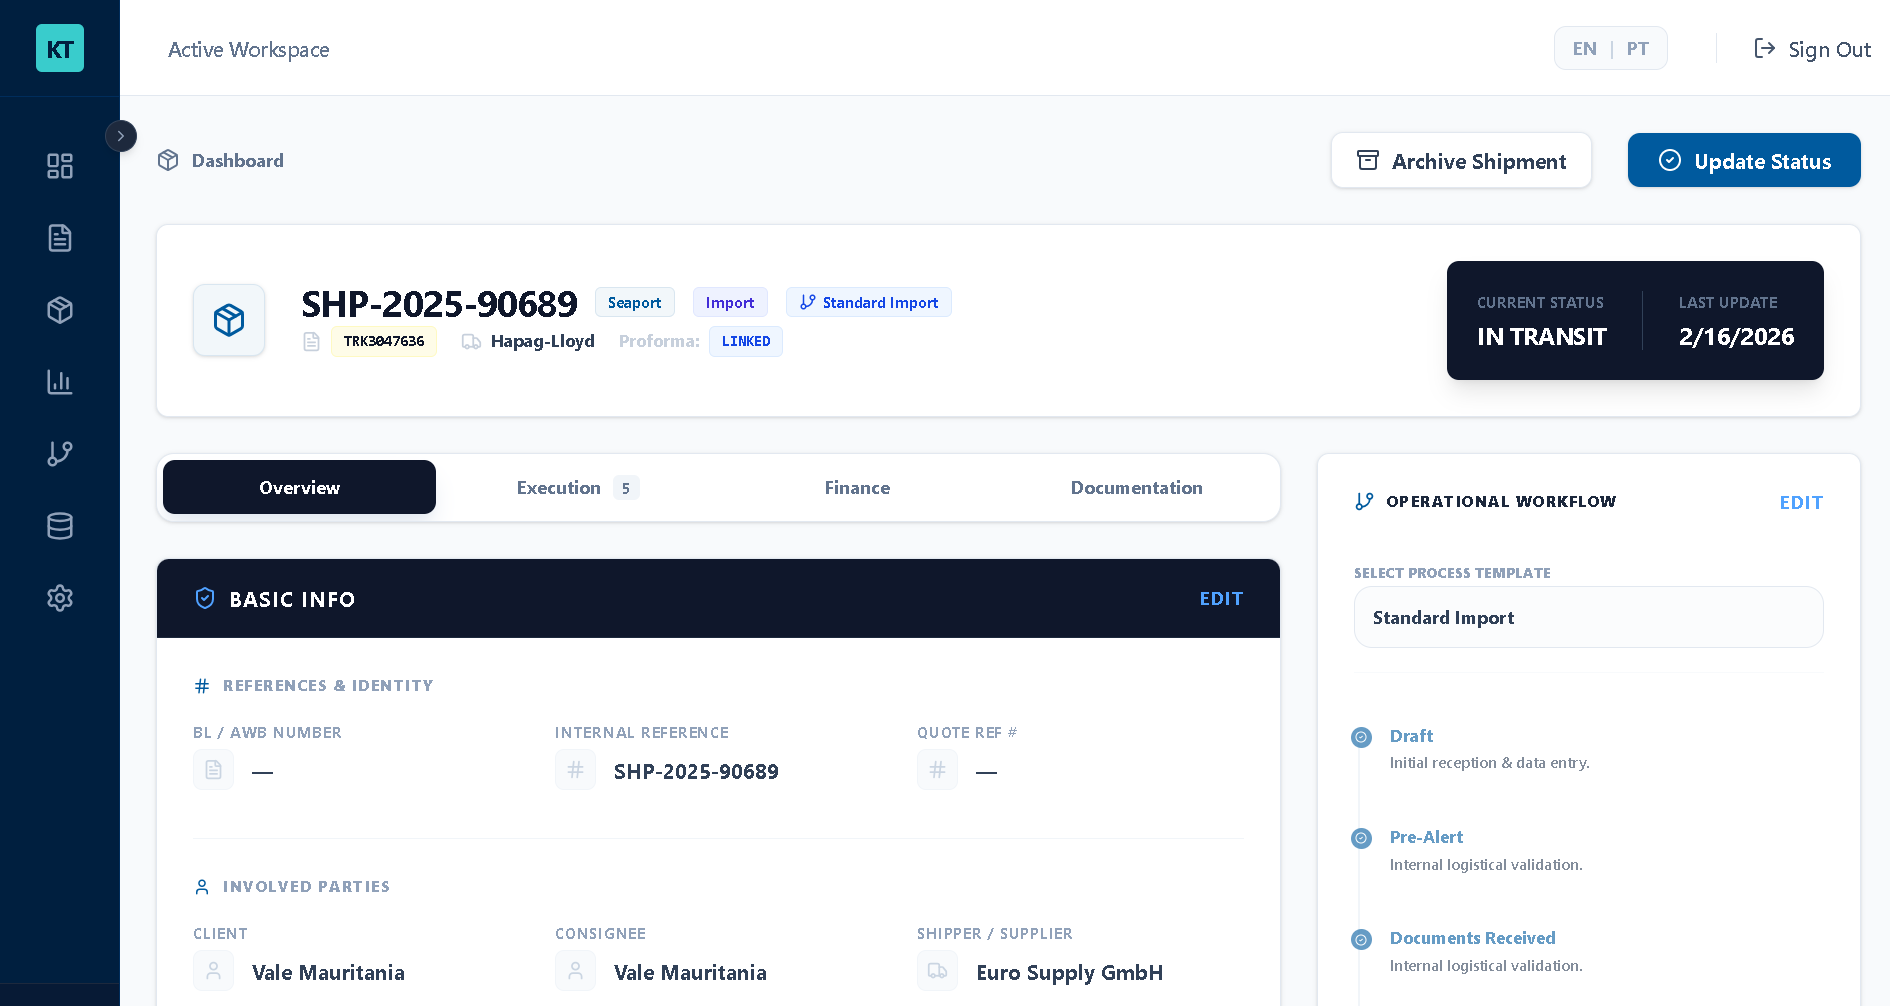Click the Archive Shipment button
This screenshot has width=1890, height=1006.
(x=1461, y=161)
